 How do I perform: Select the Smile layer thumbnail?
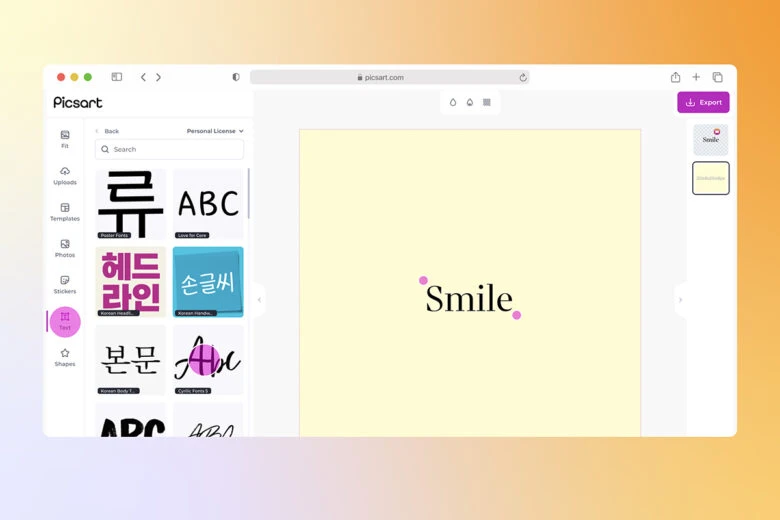[710, 140]
